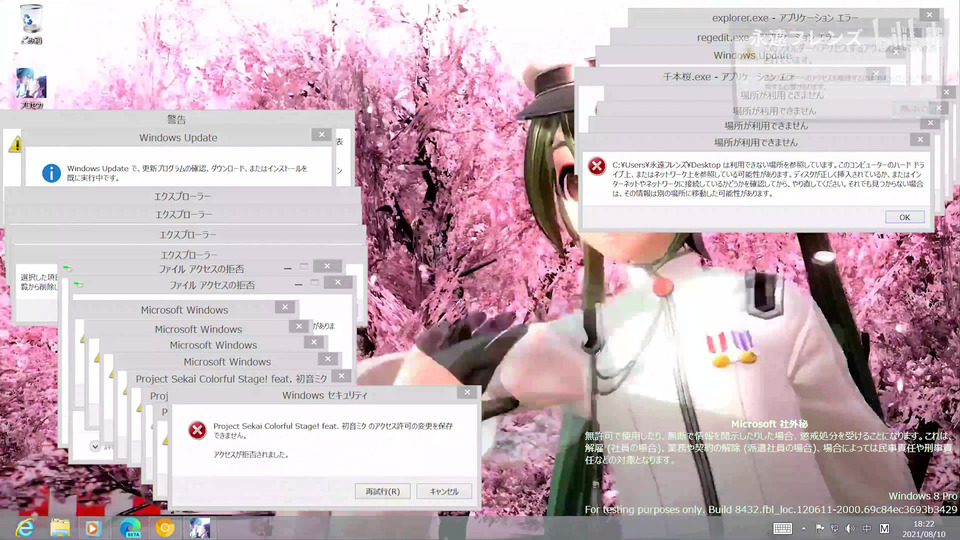Click the yellow warning icon in 警告 window
Screen dimensions: 960x540
[x=15, y=144]
